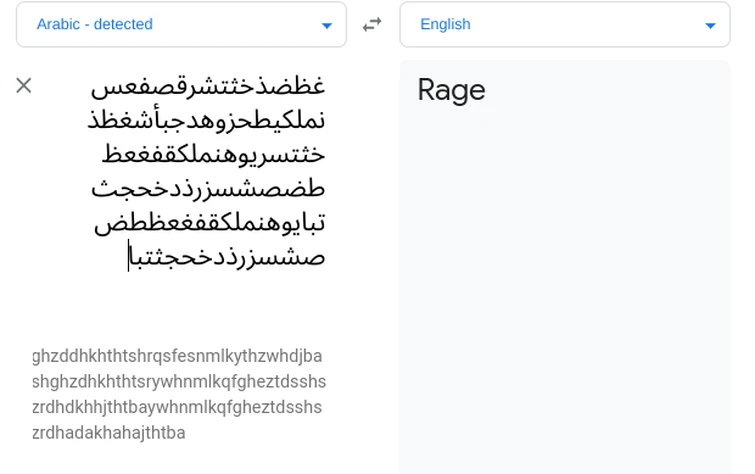Viewport: 755px width, 474px height.
Task: Click the fifth line of Arabic input
Action: (x=209, y=223)
